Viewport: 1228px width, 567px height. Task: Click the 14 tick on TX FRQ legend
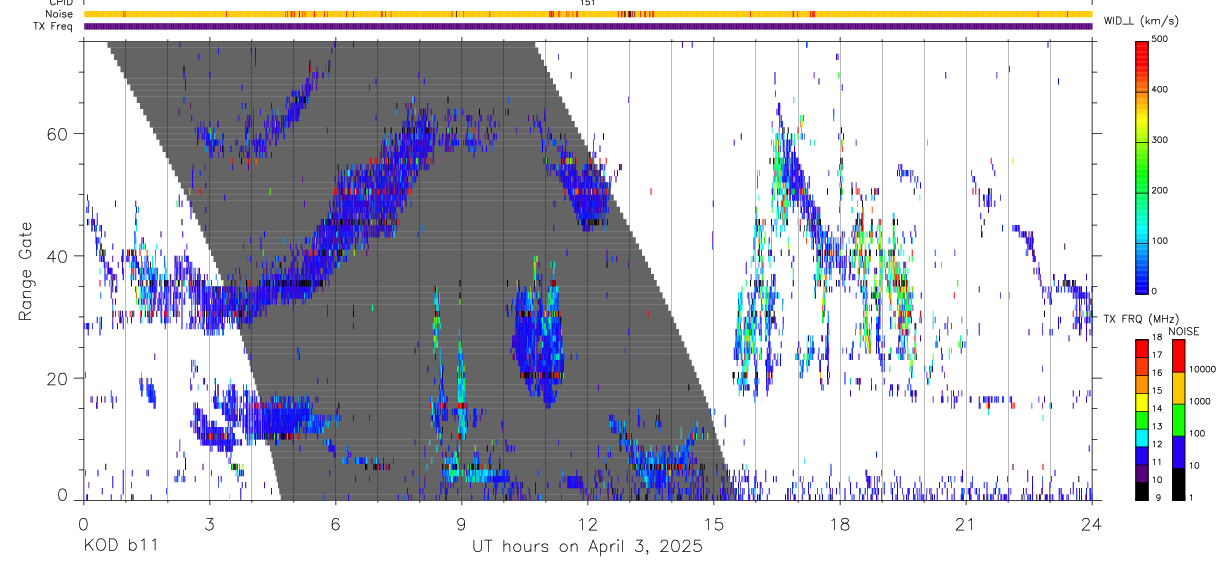coord(1158,408)
